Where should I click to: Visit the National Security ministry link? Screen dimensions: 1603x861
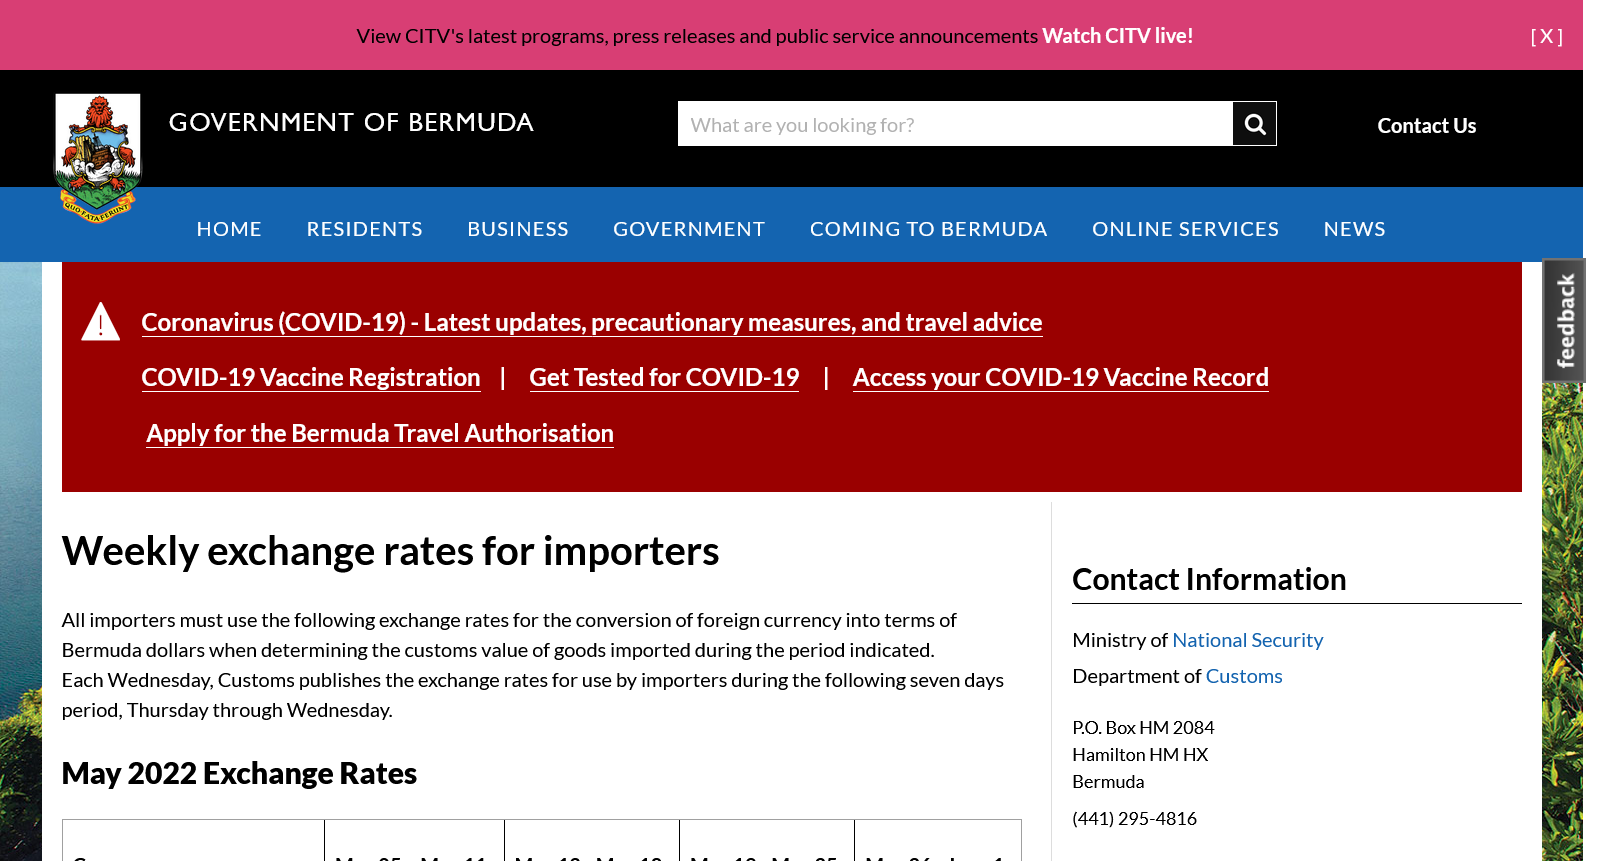[1247, 640]
